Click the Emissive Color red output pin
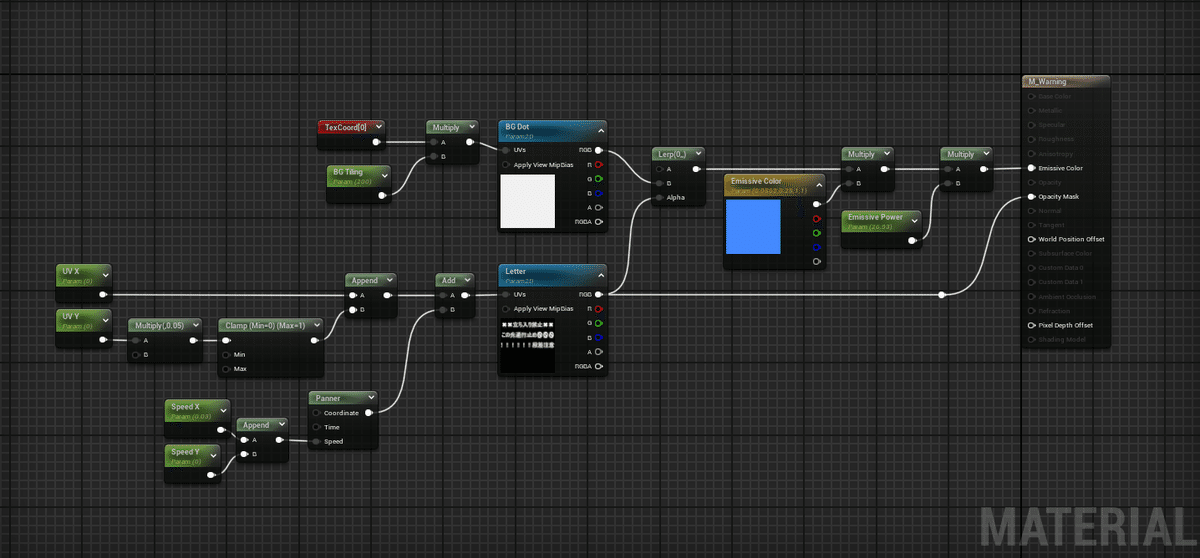1200x558 pixels. click(x=817, y=218)
